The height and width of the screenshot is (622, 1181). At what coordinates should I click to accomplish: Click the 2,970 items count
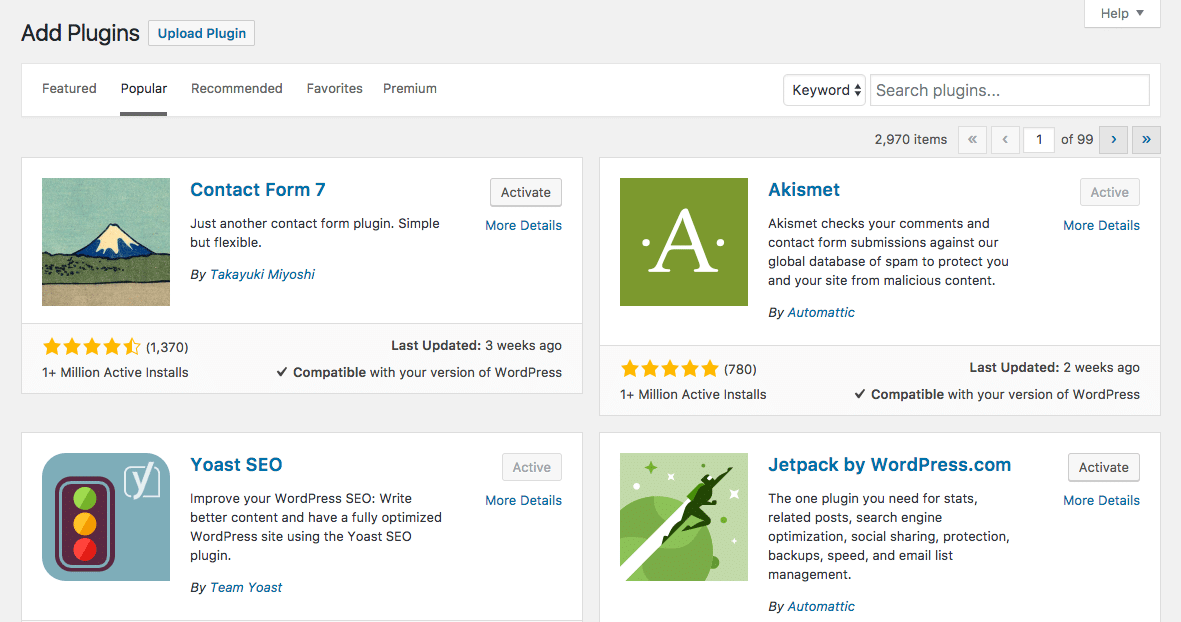pyautogui.click(x=911, y=139)
